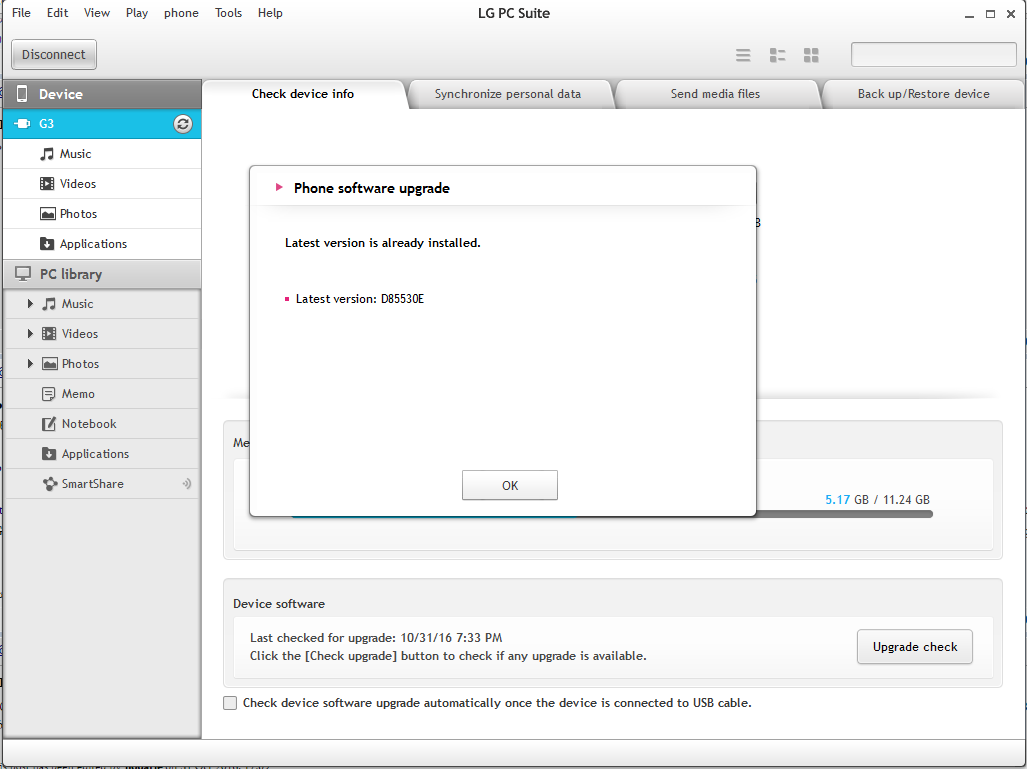The height and width of the screenshot is (769, 1027).
Task: Open the Tools menu
Action: click(228, 12)
